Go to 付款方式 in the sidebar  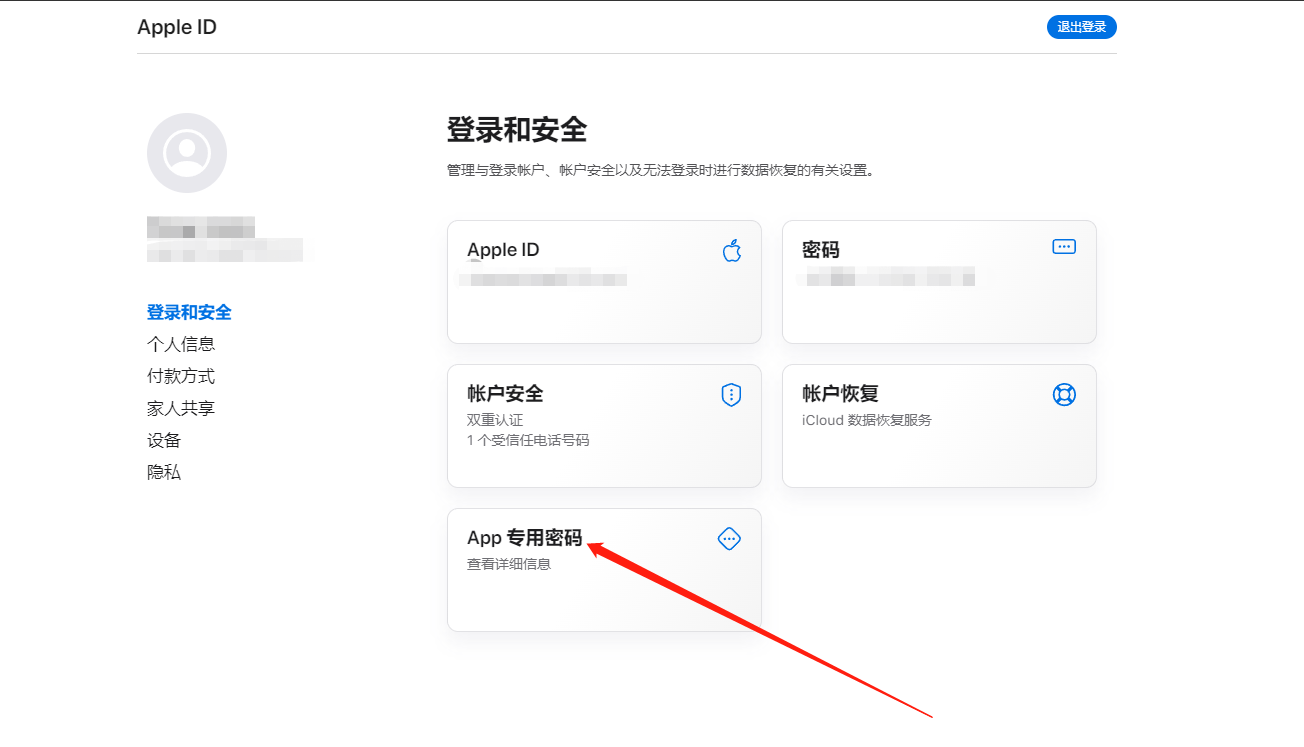181,376
